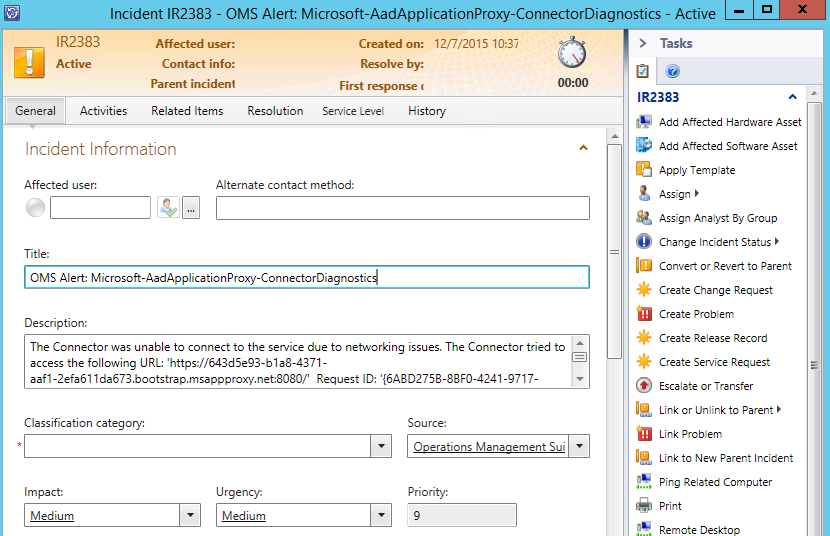Open the Tasks help icon

[x=673, y=71]
